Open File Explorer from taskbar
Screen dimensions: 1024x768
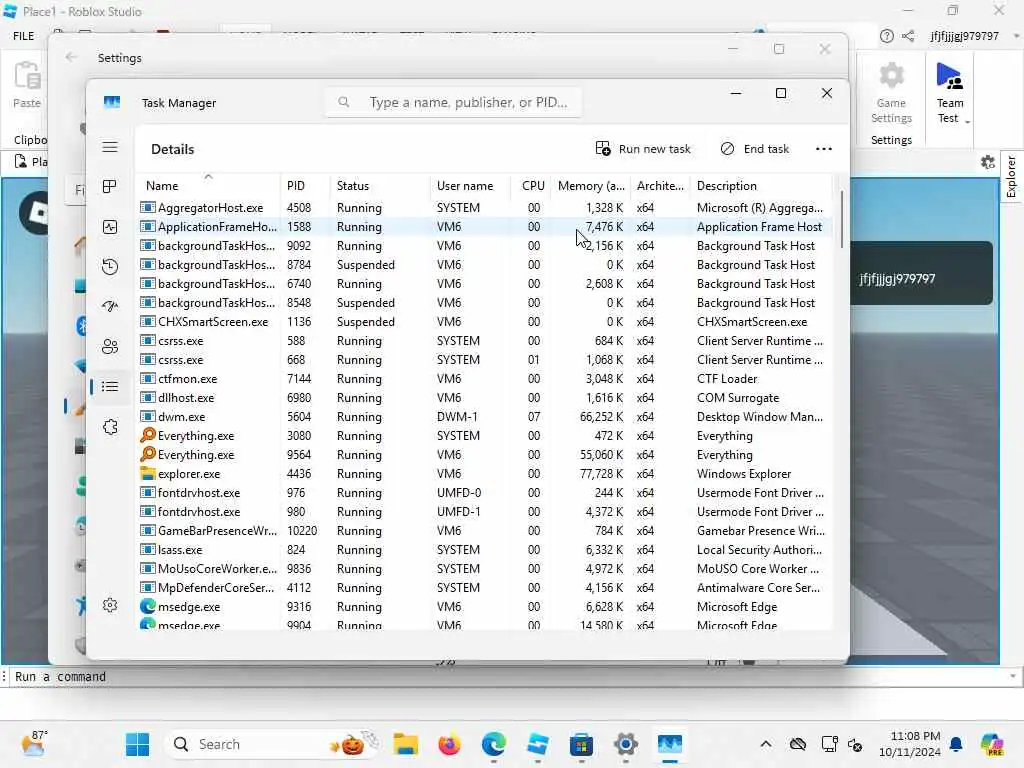point(406,744)
